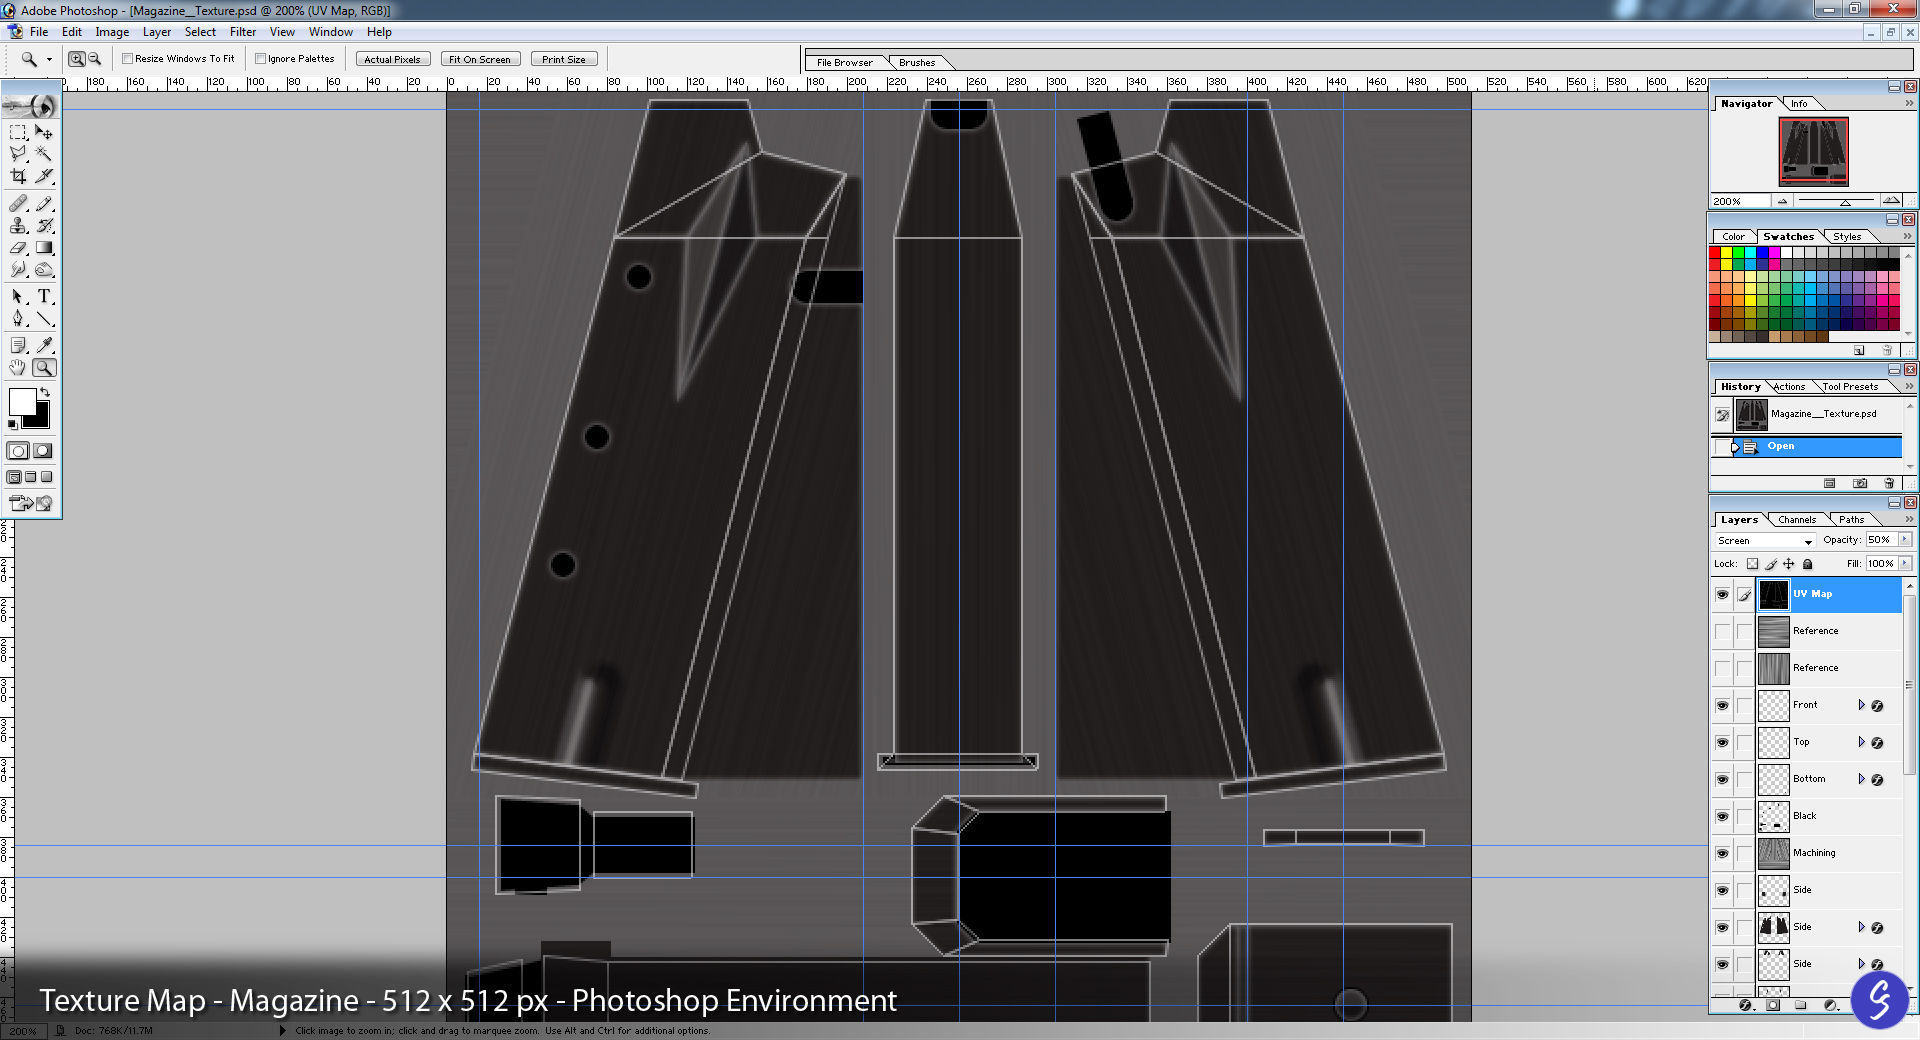Select the Type tool

(44, 296)
